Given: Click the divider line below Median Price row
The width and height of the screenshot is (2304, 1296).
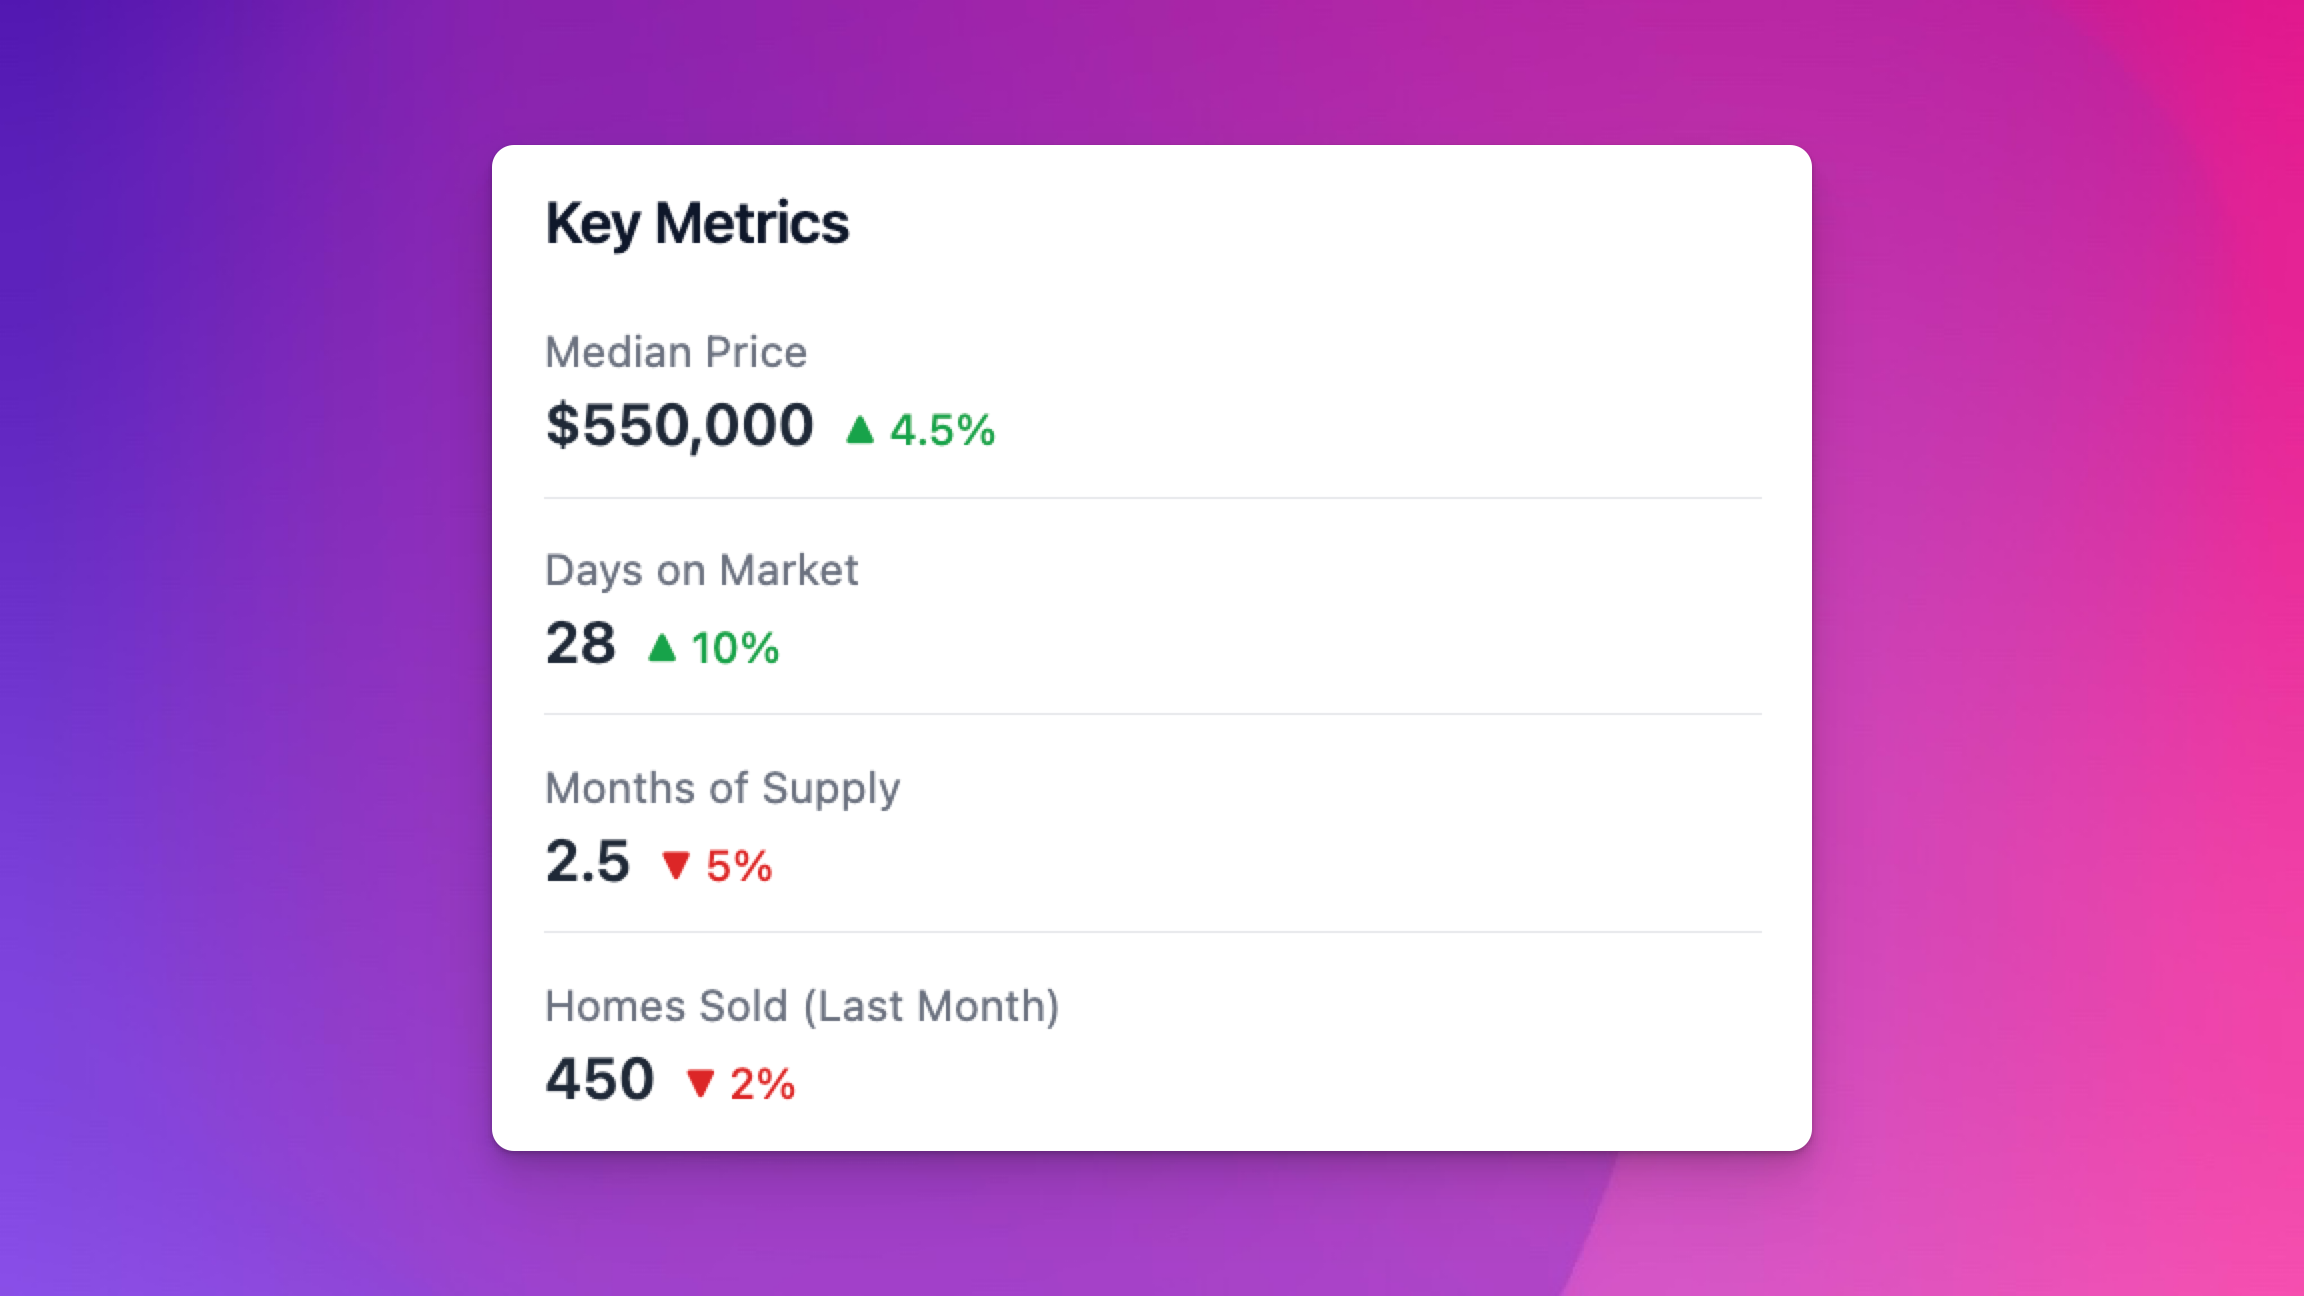Looking at the screenshot, I should tap(1152, 498).
